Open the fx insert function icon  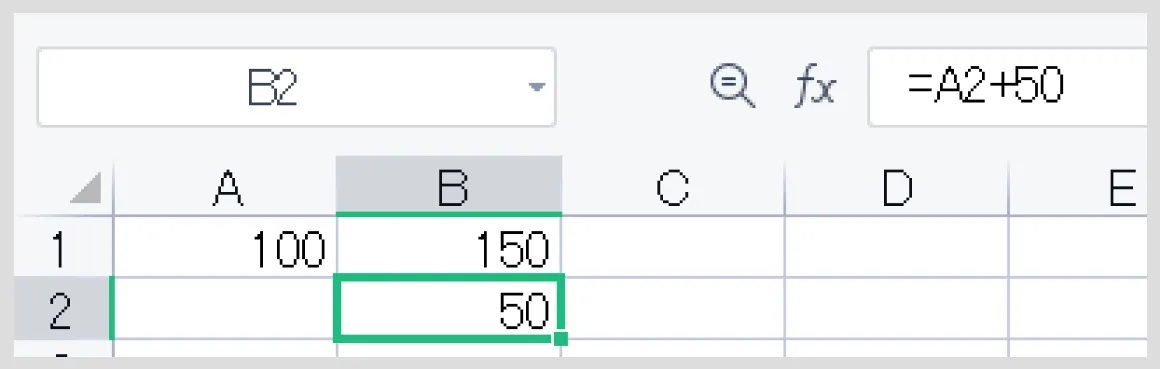click(815, 89)
